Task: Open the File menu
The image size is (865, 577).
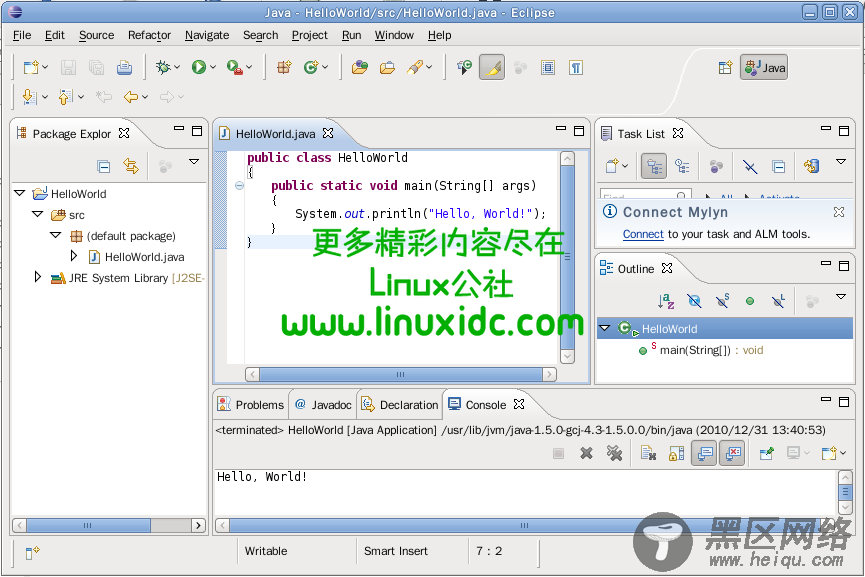Action: [22, 35]
